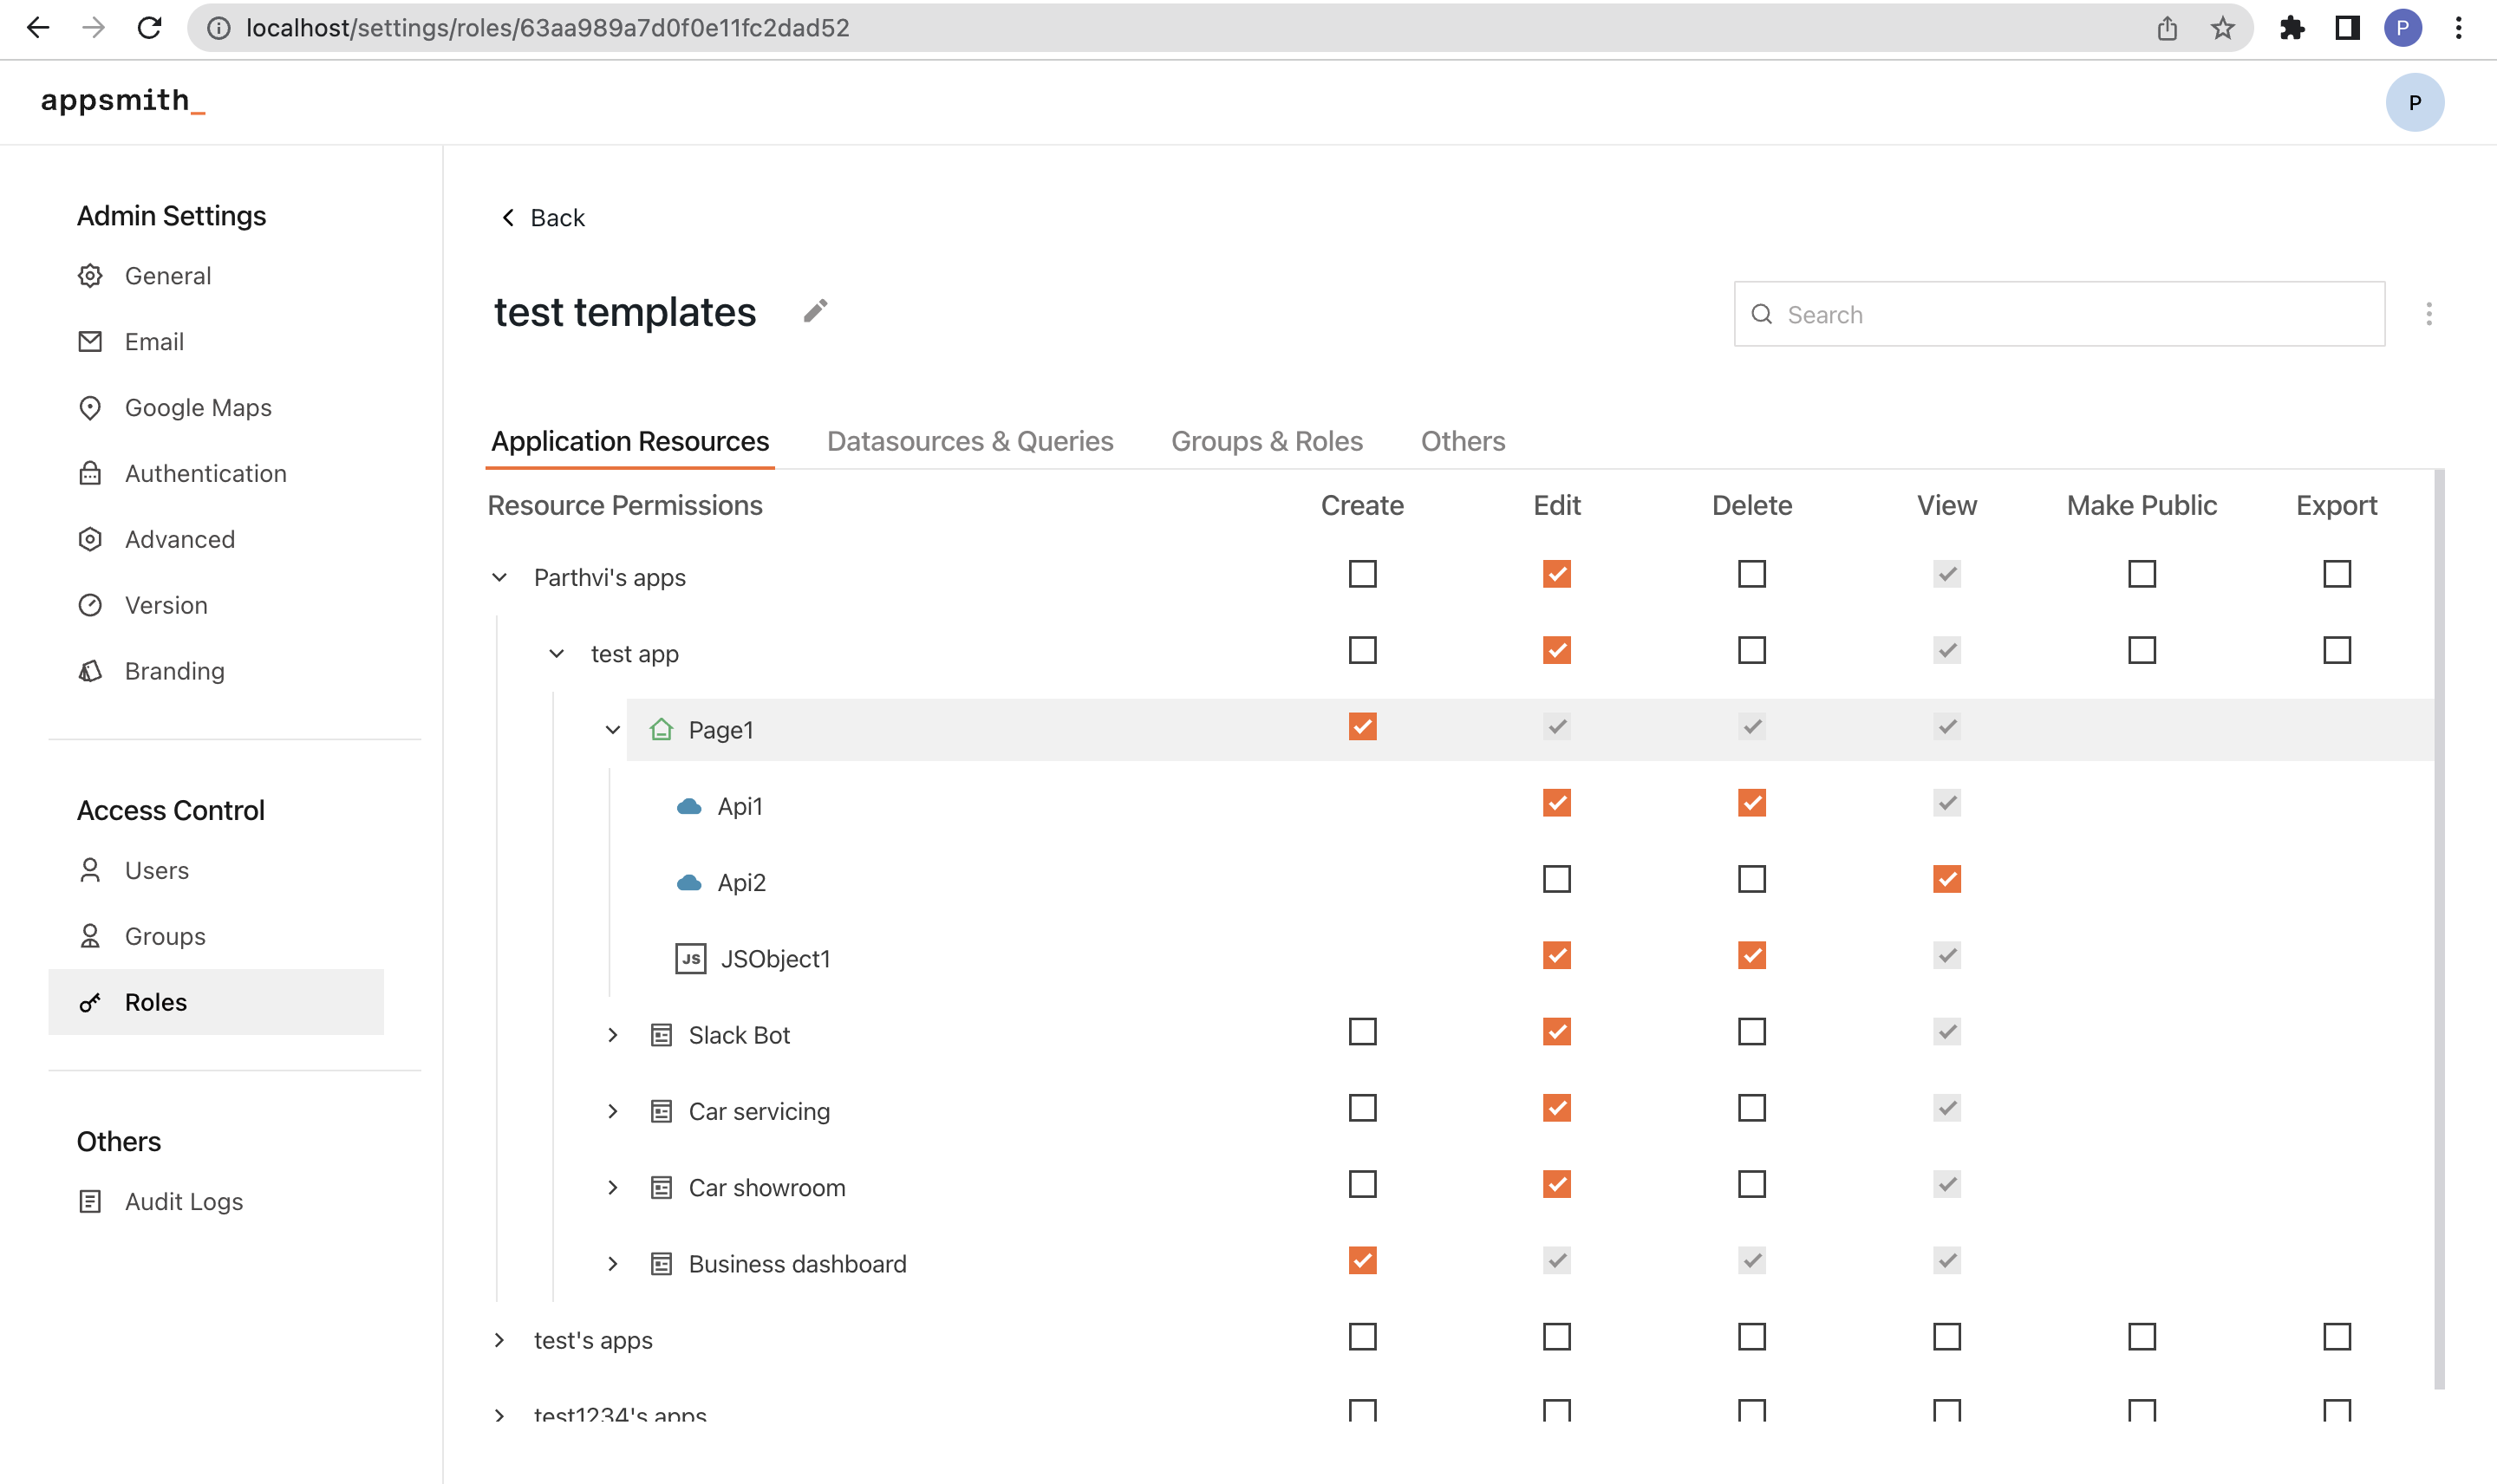The width and height of the screenshot is (2497, 1484).
Task: Toggle Delete permission for JSObject1
Action: pos(1751,955)
